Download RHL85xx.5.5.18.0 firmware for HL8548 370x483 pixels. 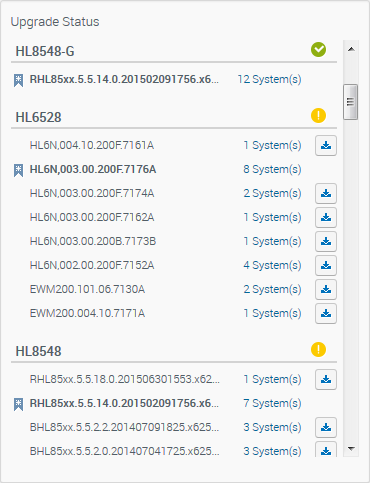pyautogui.click(x=326, y=379)
